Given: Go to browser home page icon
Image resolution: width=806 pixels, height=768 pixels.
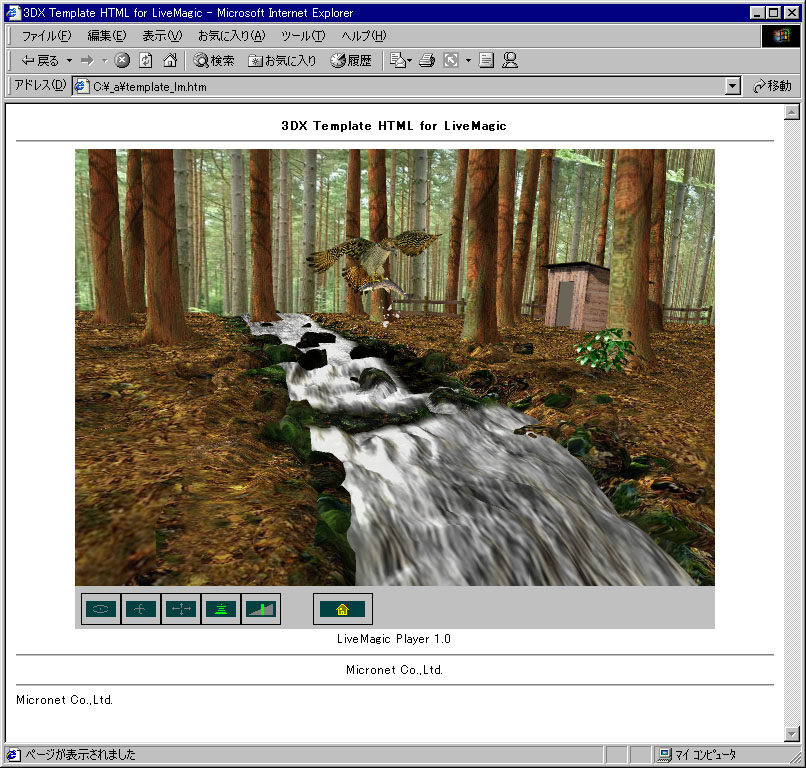Looking at the screenshot, I should (170, 61).
